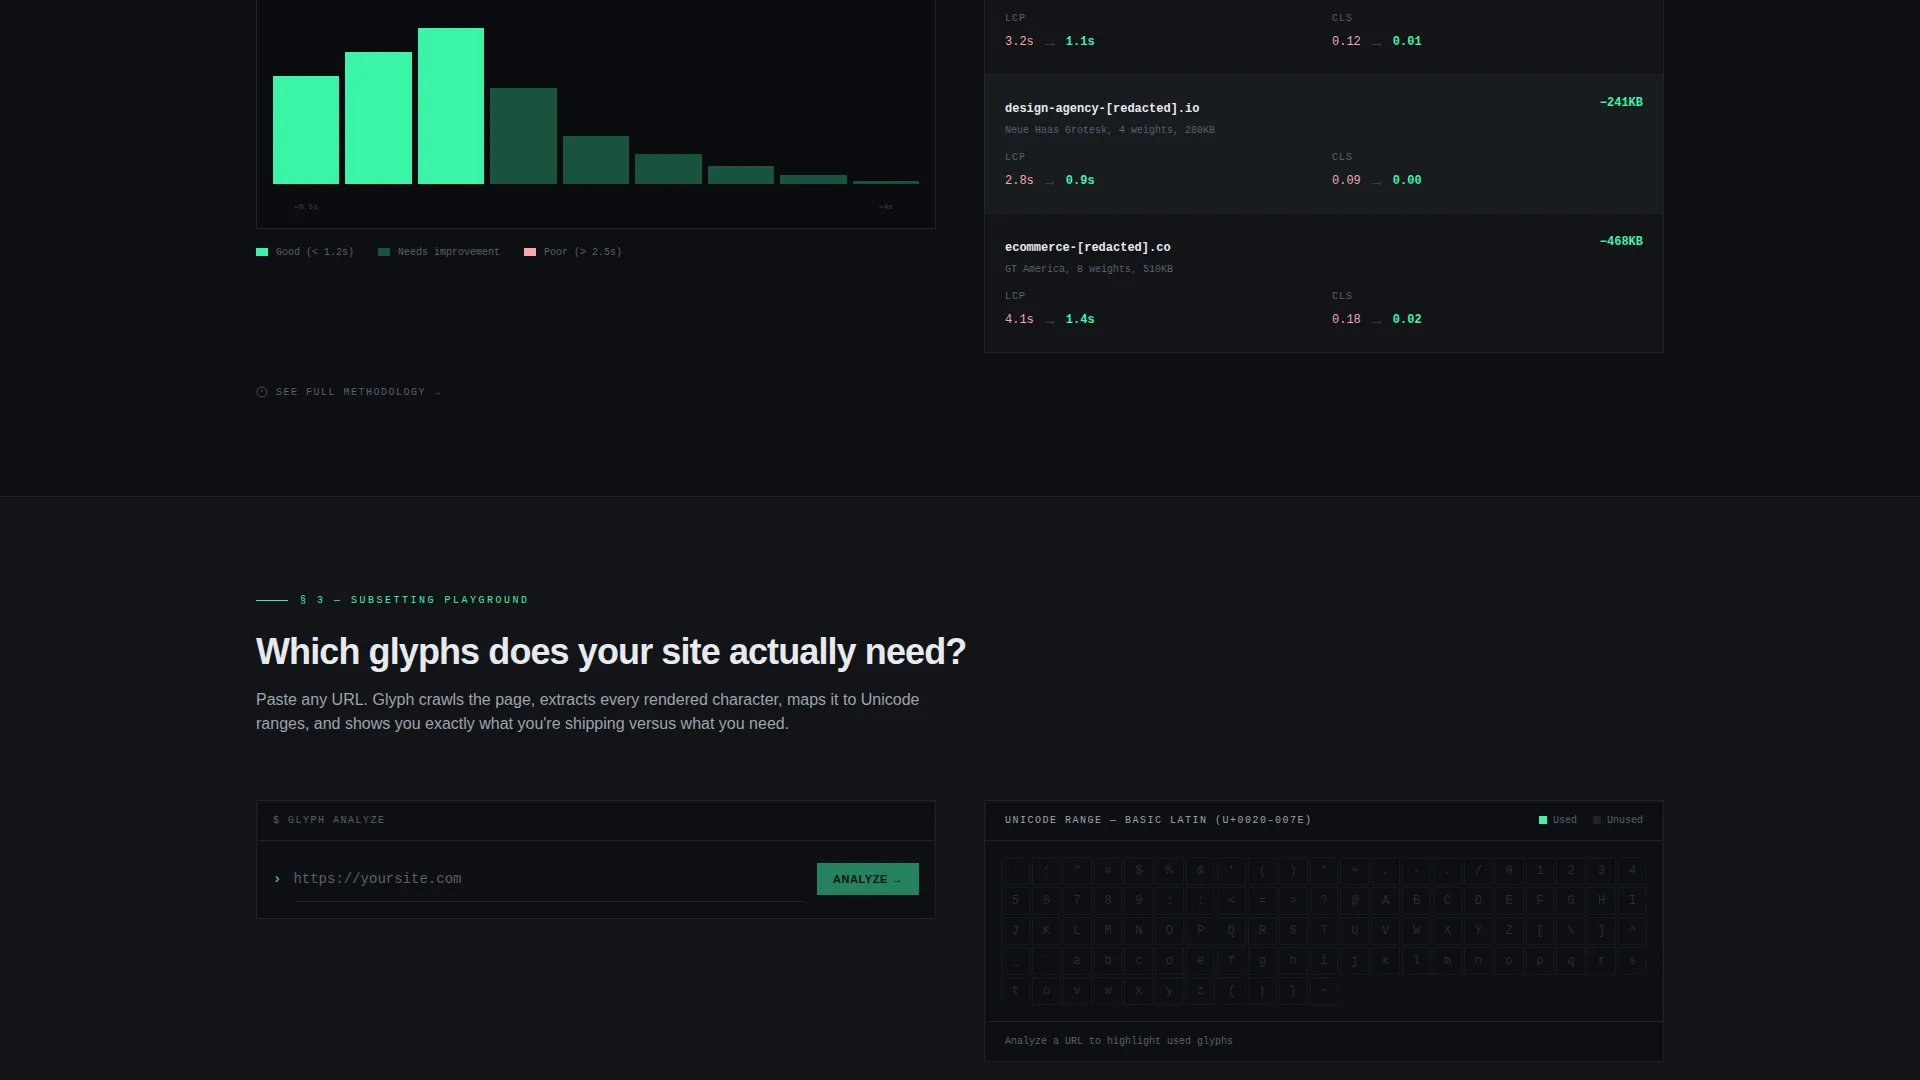Click the Needs improvement legend swatch

coord(384,252)
